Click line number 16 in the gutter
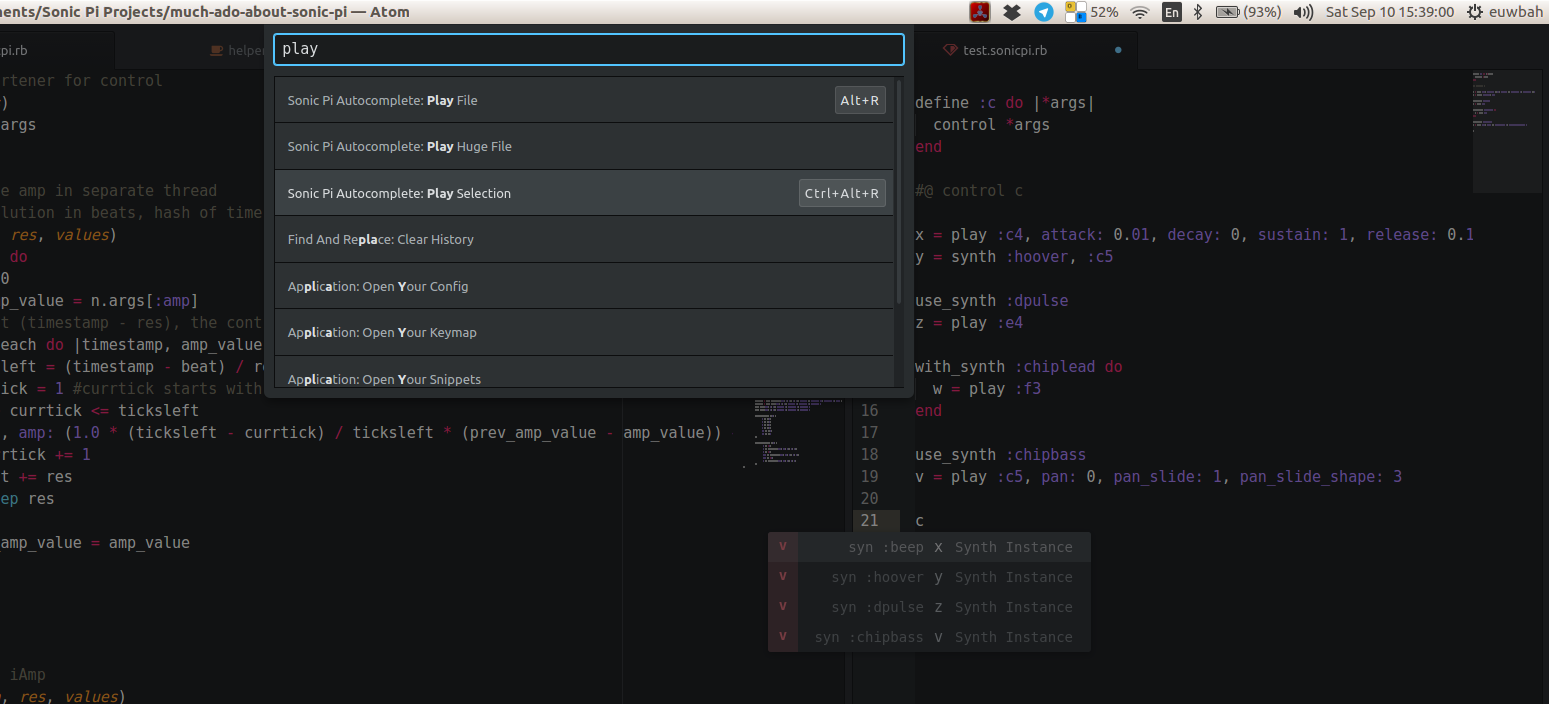1549x704 pixels. (868, 410)
